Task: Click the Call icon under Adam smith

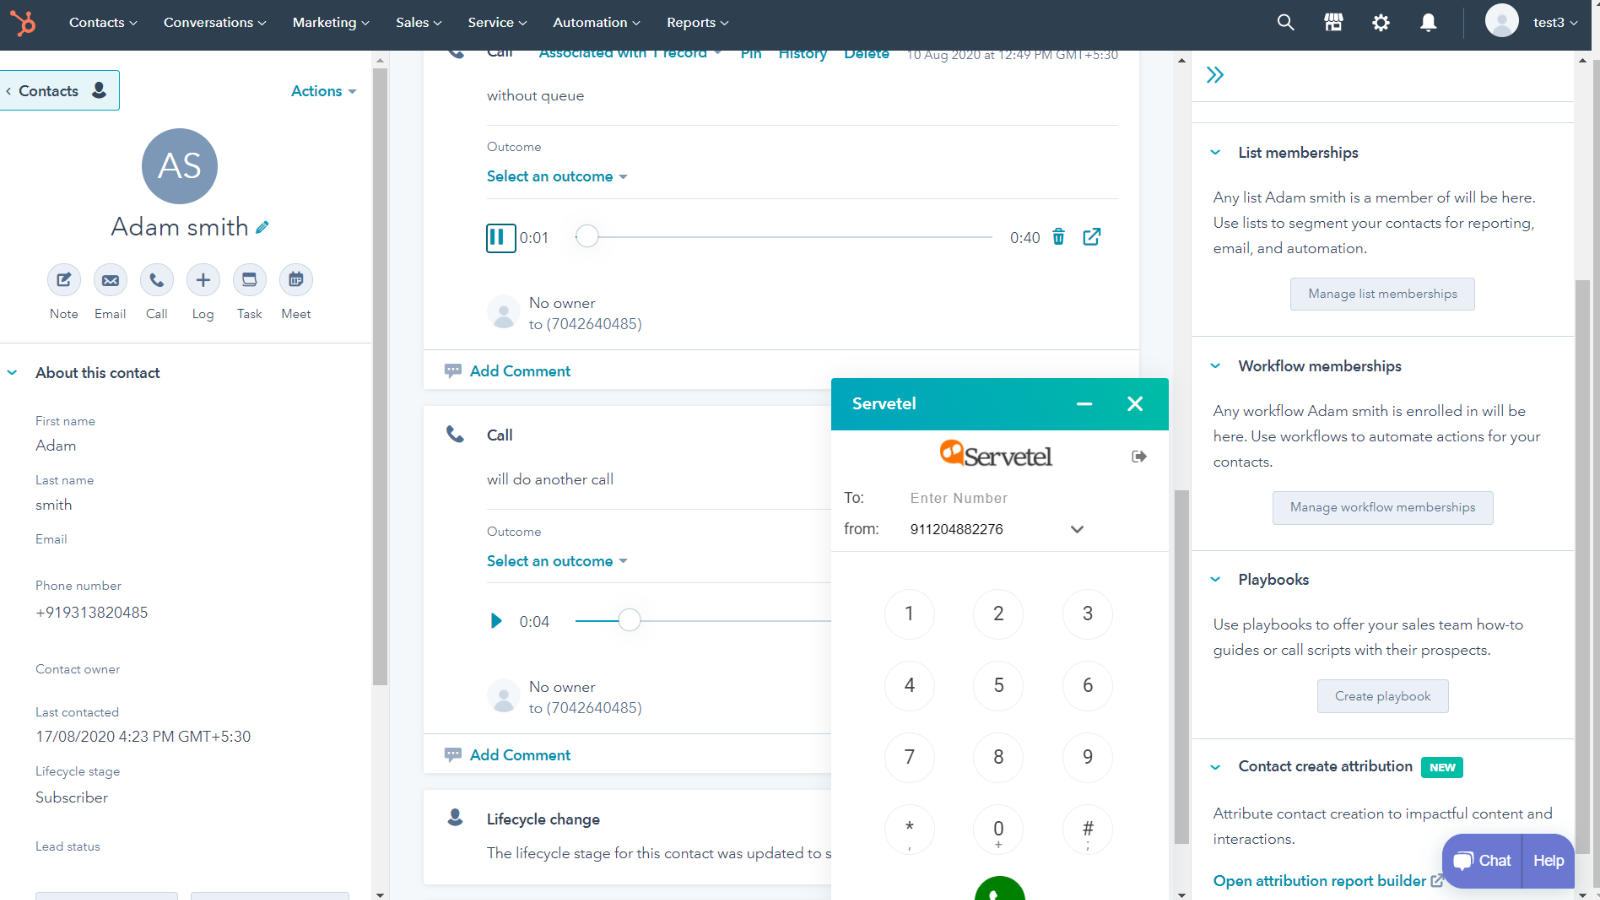Action: [157, 280]
